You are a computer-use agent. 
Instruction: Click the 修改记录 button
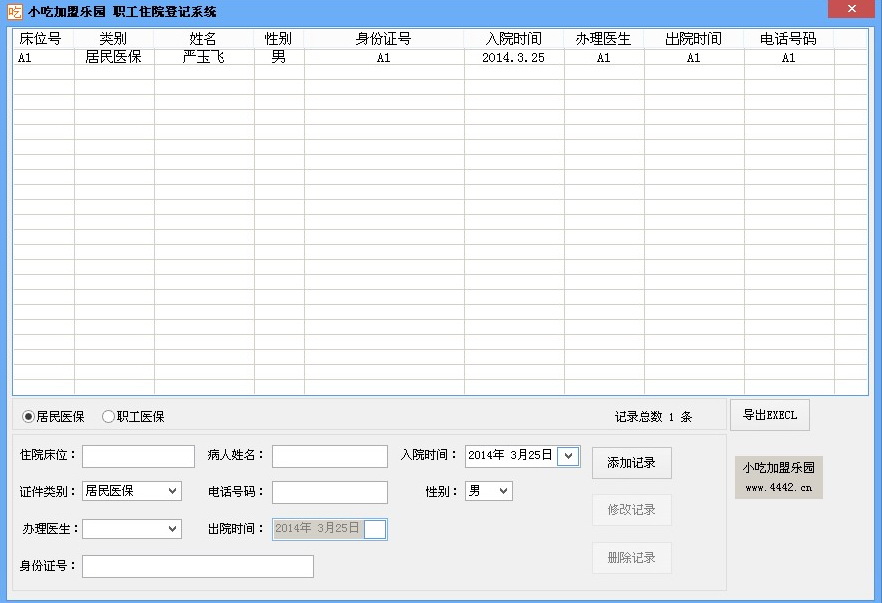pyautogui.click(x=632, y=510)
